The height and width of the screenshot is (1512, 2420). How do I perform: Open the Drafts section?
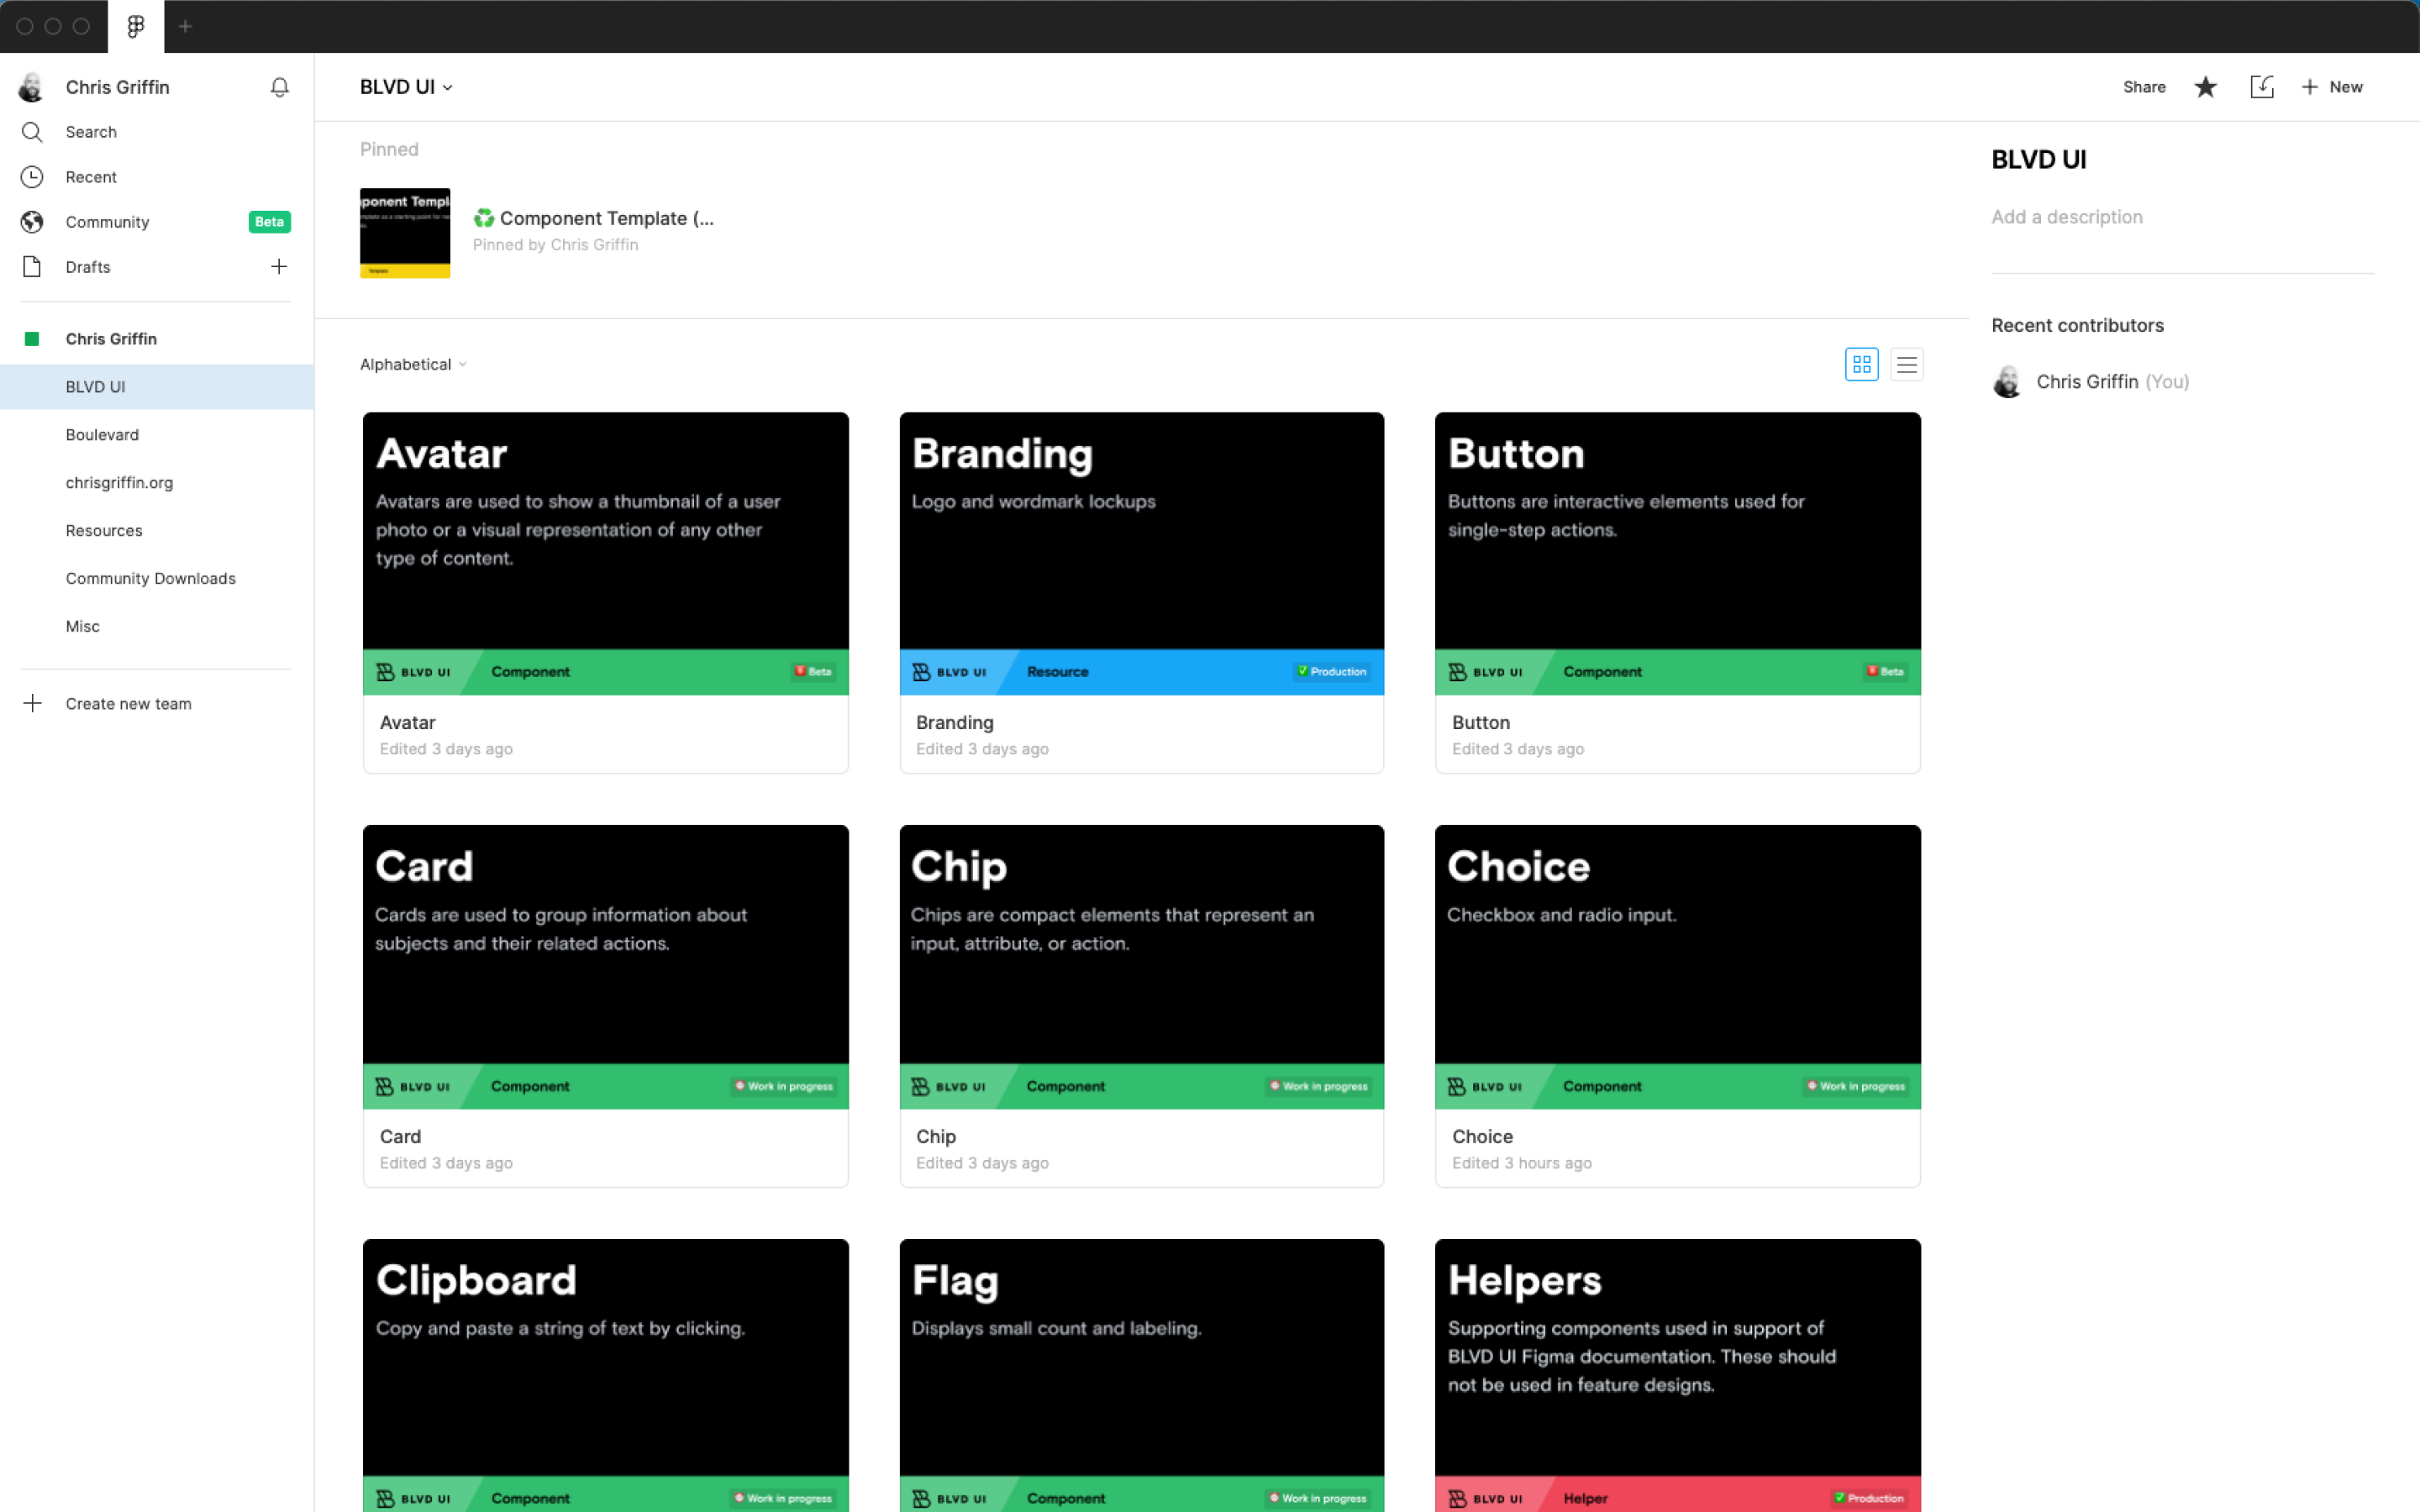(87, 266)
